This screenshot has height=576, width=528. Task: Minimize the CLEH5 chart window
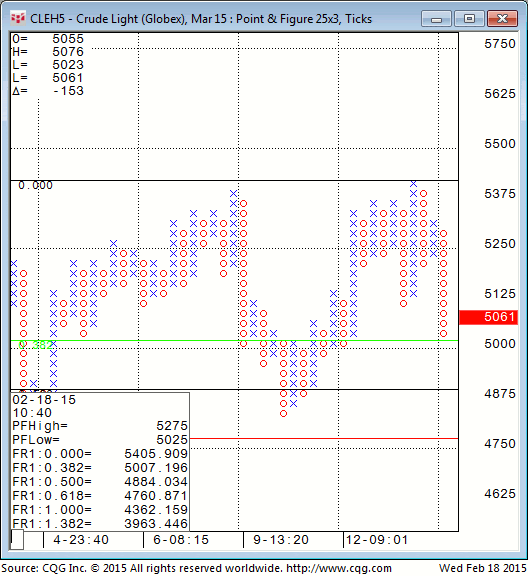point(436,19)
